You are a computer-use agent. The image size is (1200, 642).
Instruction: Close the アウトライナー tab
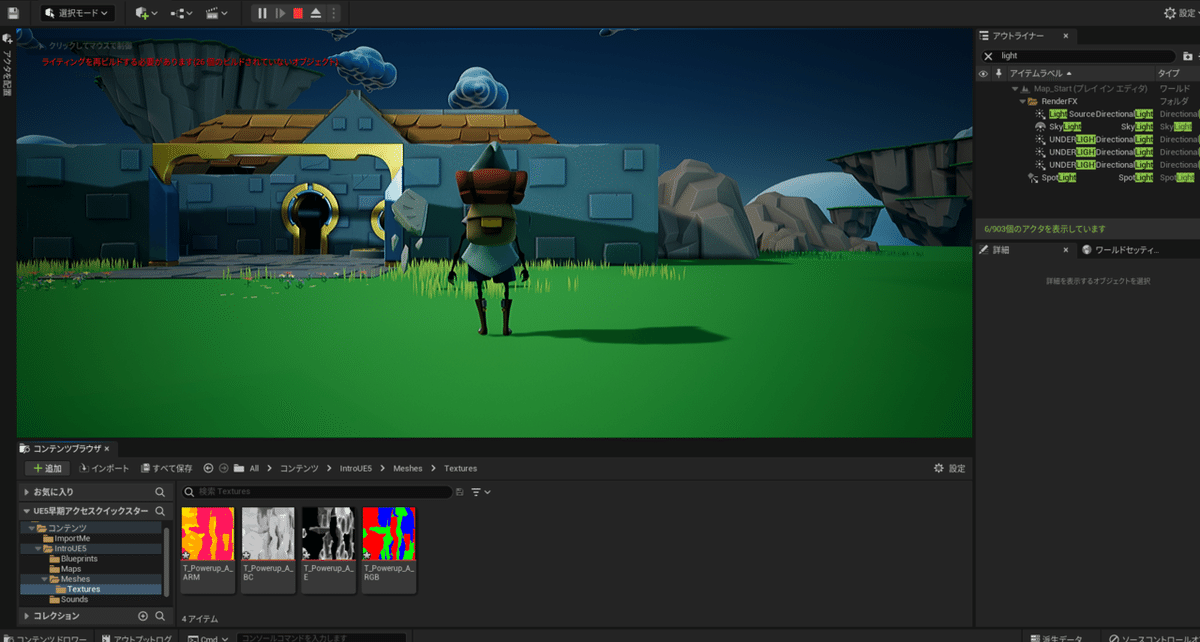(x=1065, y=35)
